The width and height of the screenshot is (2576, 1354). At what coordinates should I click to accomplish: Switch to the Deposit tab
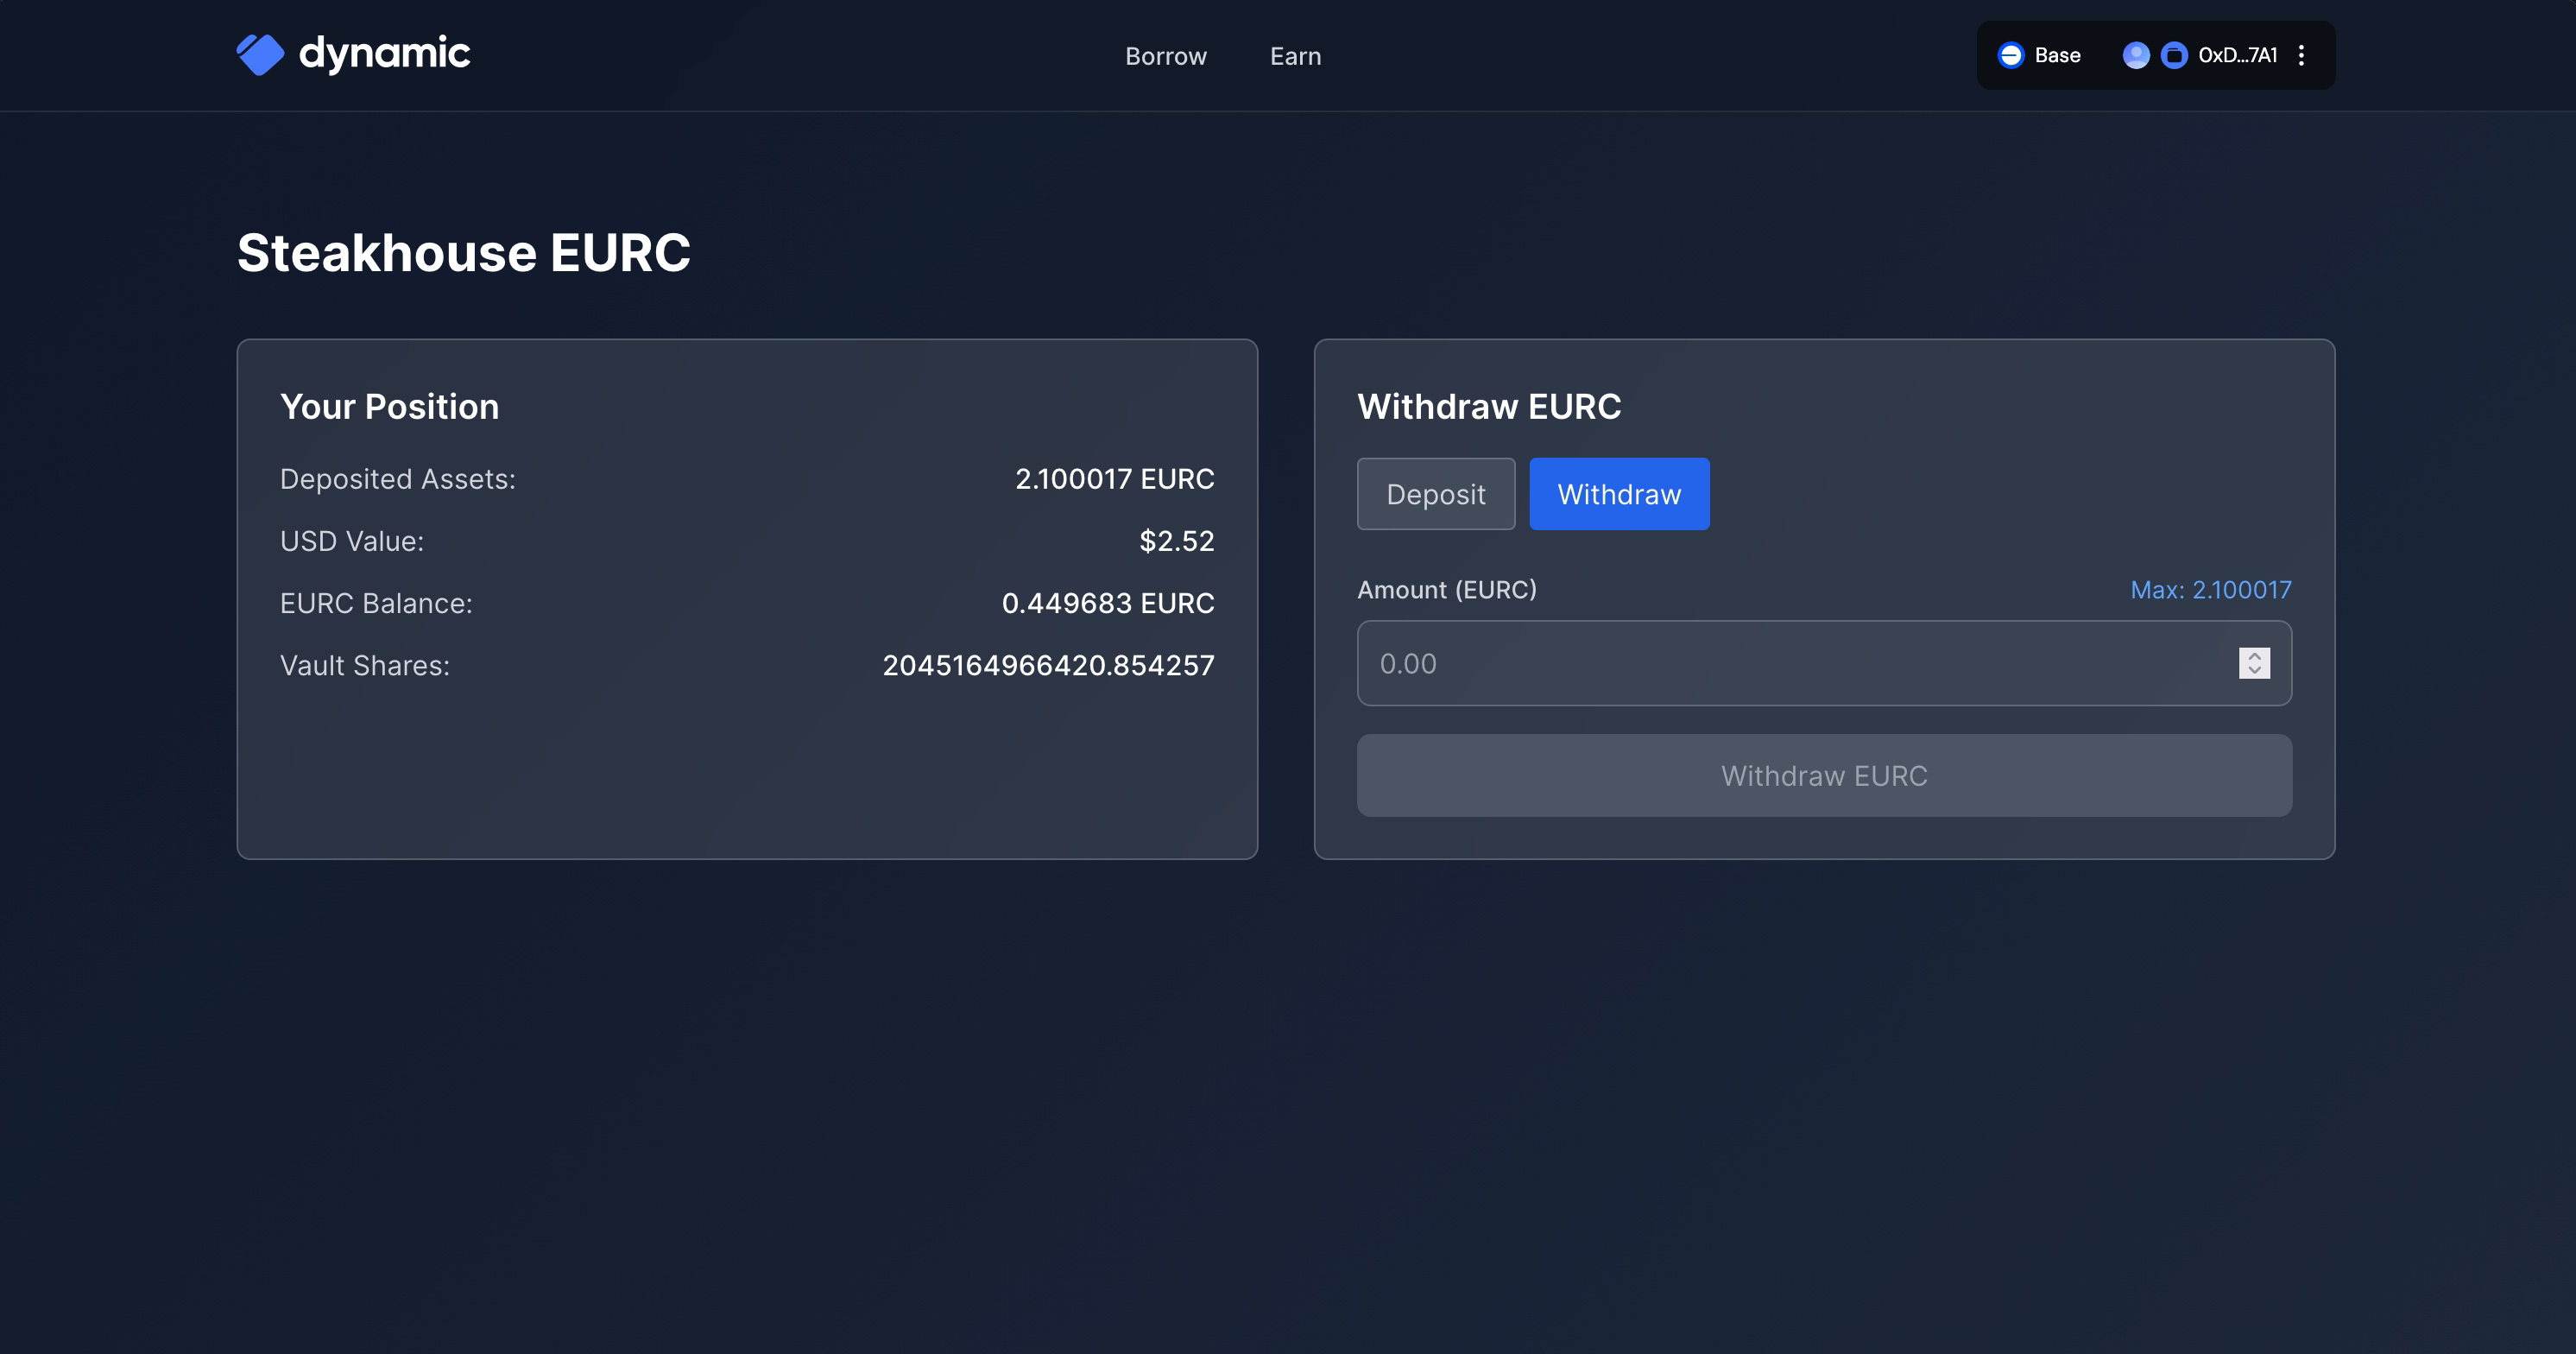[x=1435, y=494]
